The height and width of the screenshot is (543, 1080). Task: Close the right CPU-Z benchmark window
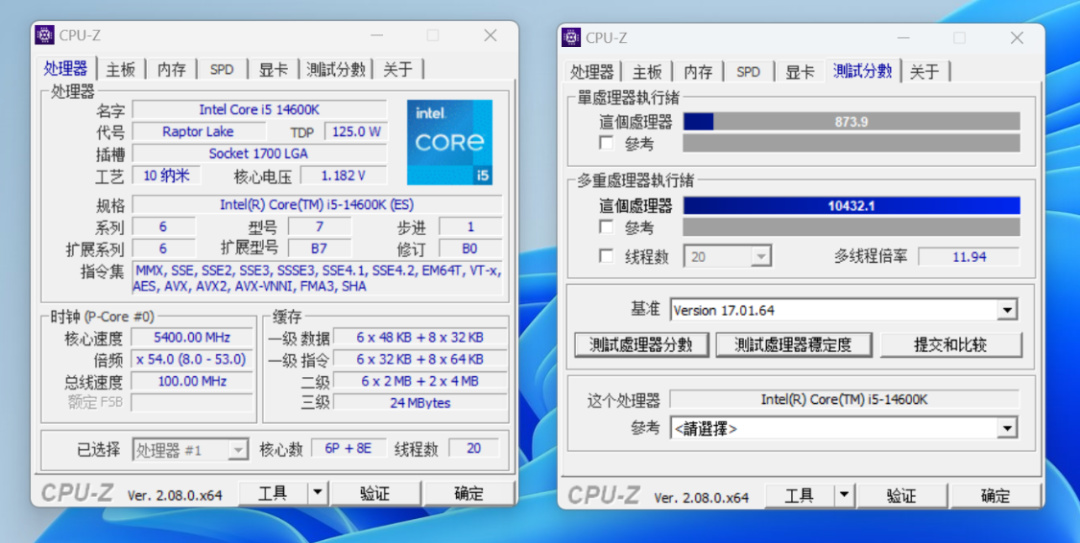[x=1017, y=38]
